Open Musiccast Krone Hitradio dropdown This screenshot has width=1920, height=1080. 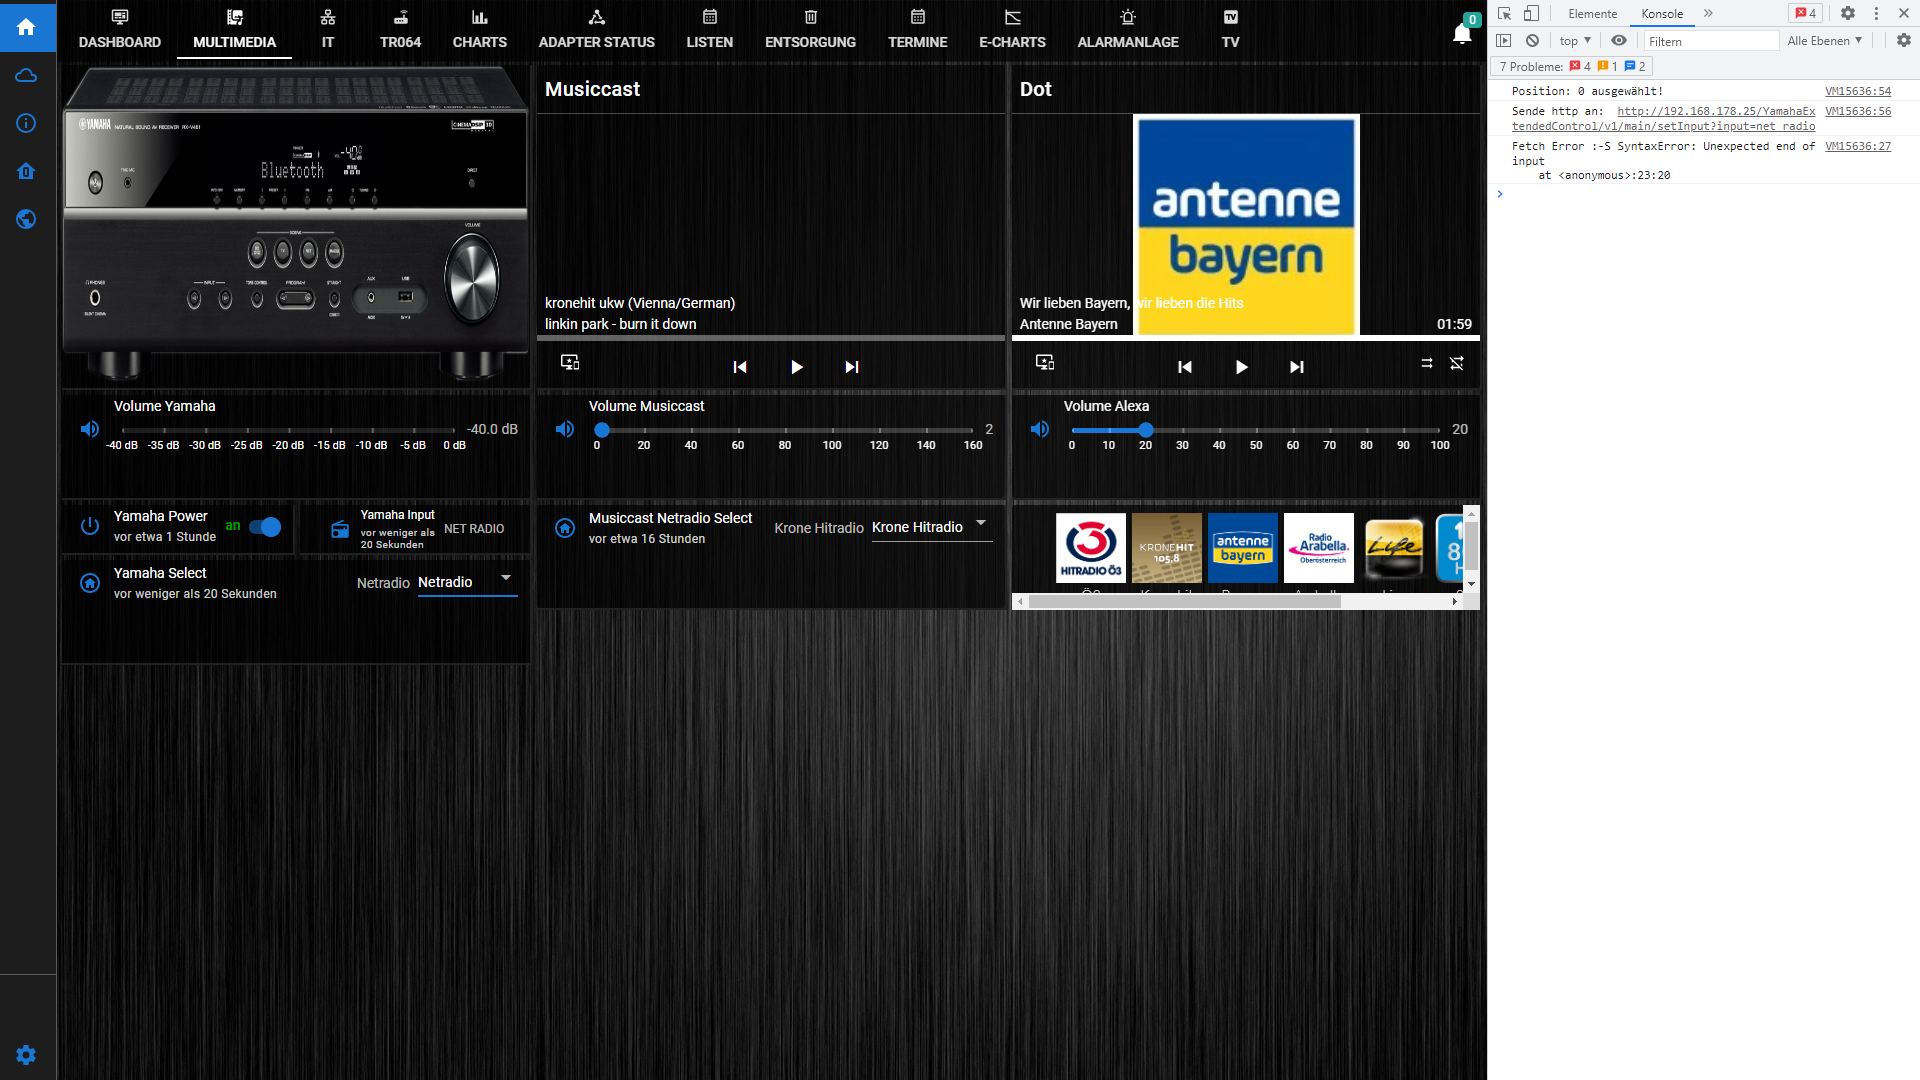[932, 527]
